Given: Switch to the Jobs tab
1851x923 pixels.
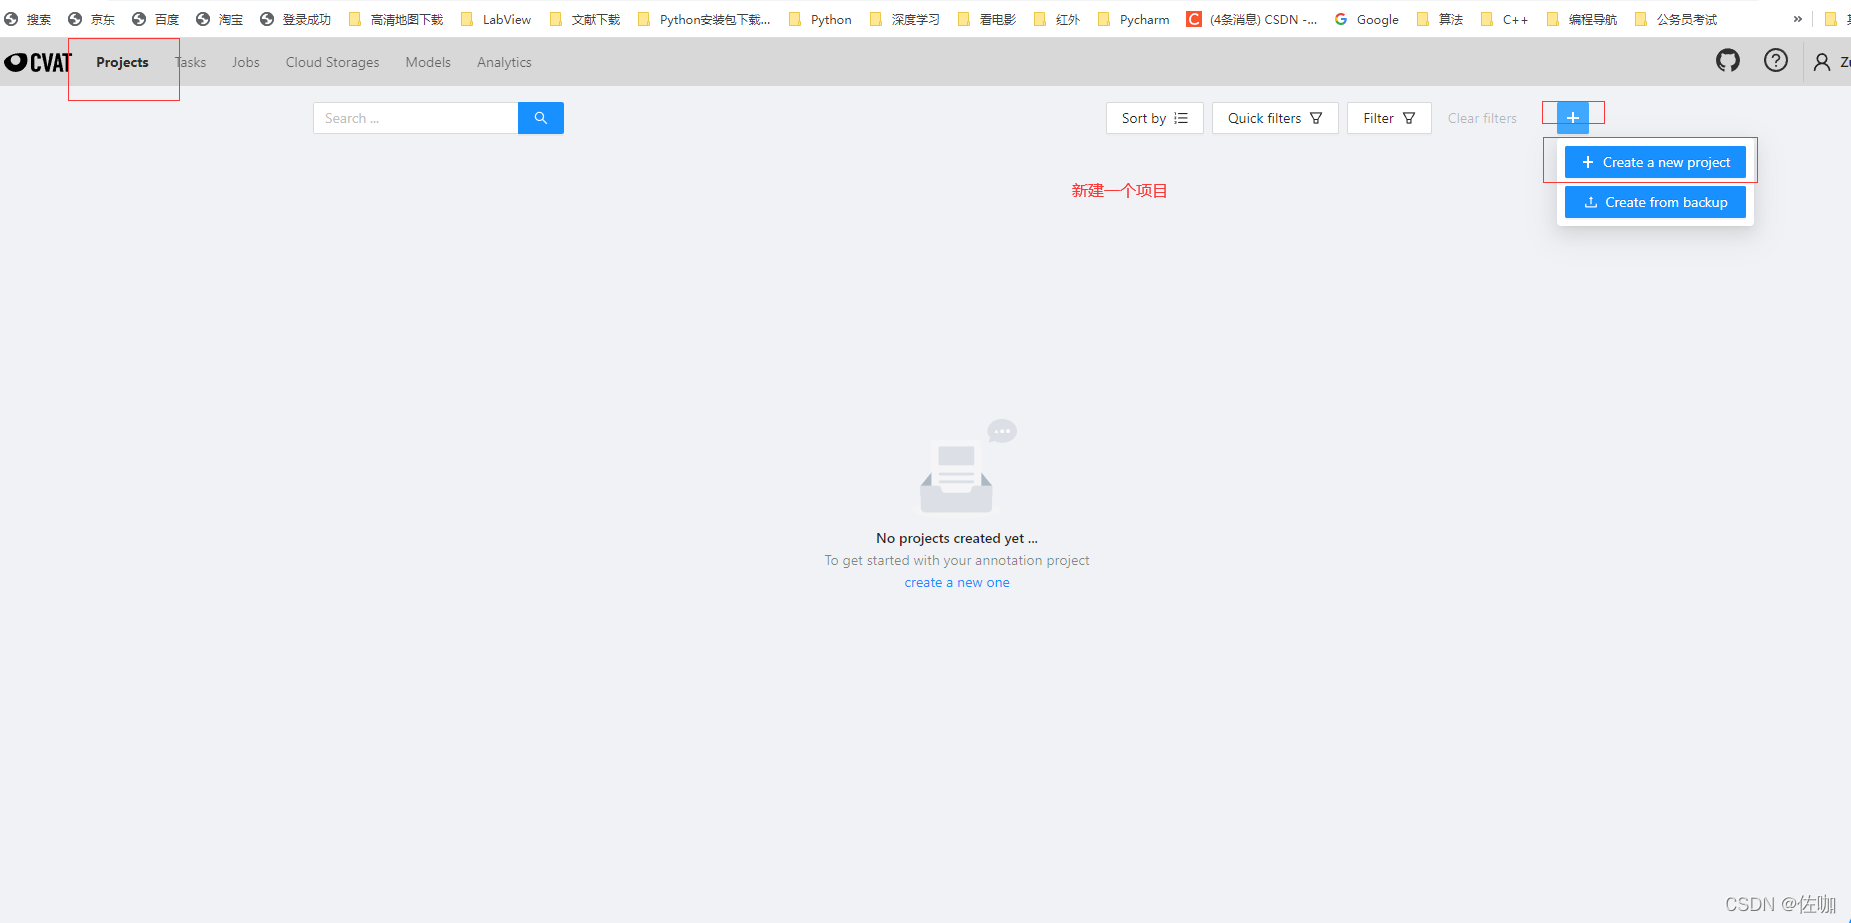Looking at the screenshot, I should 246,62.
